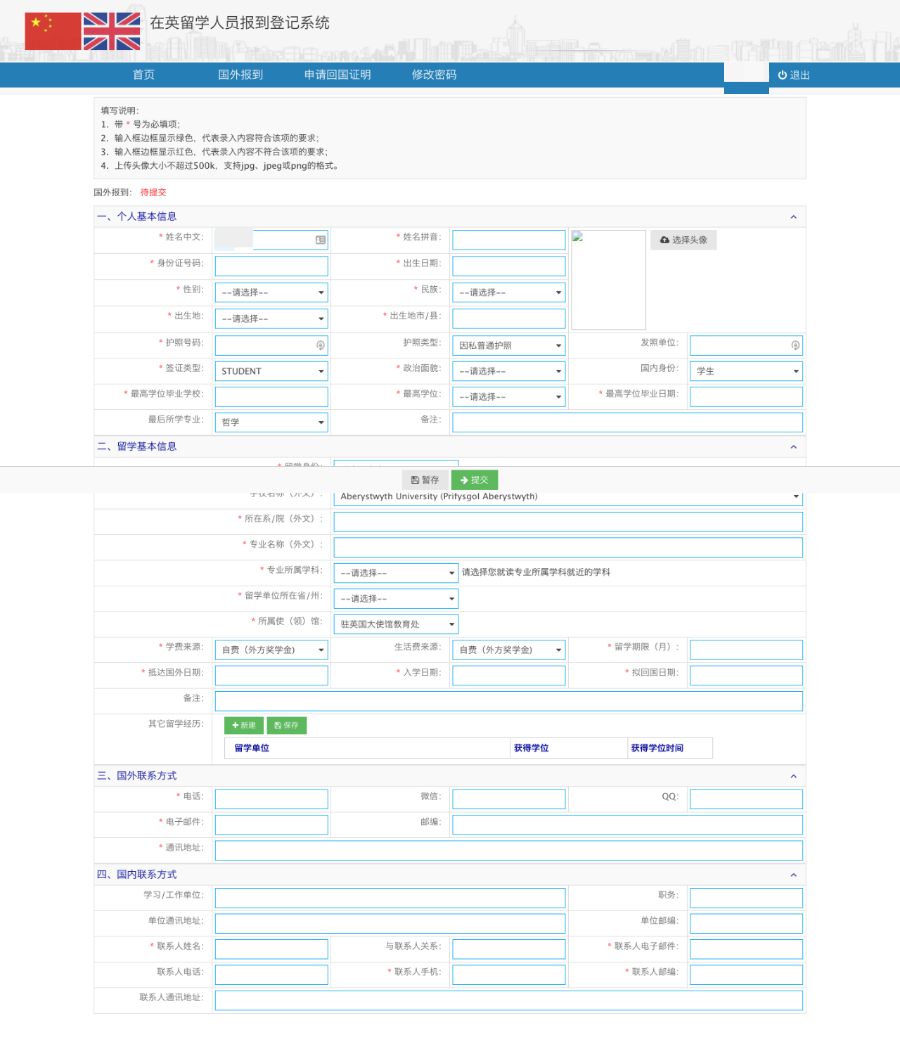
Task: Open the 修改密码 navigation tab
Action: pyautogui.click(x=434, y=75)
